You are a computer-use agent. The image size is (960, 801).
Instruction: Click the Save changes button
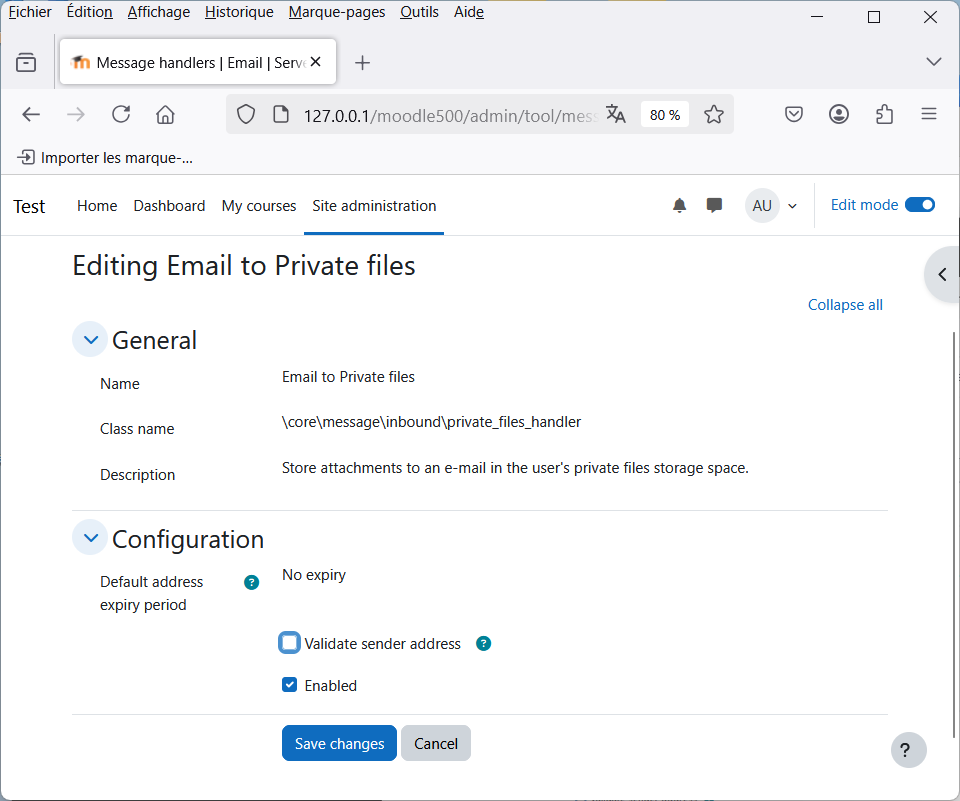(x=339, y=743)
